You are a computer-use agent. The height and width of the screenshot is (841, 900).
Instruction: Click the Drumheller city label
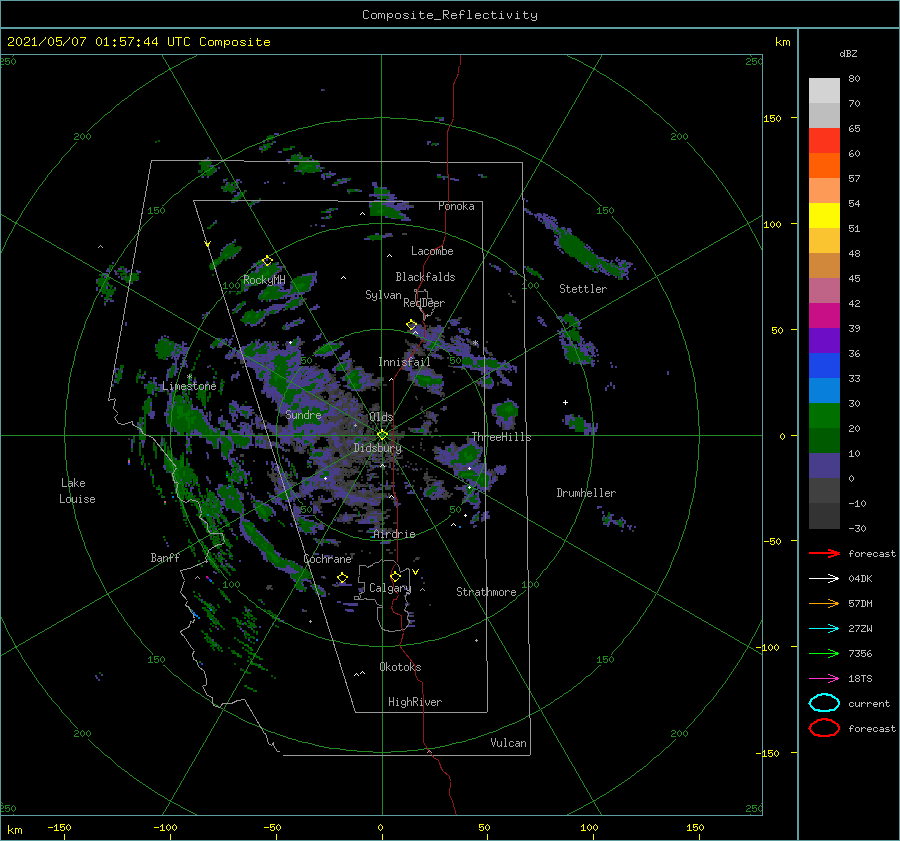click(586, 493)
